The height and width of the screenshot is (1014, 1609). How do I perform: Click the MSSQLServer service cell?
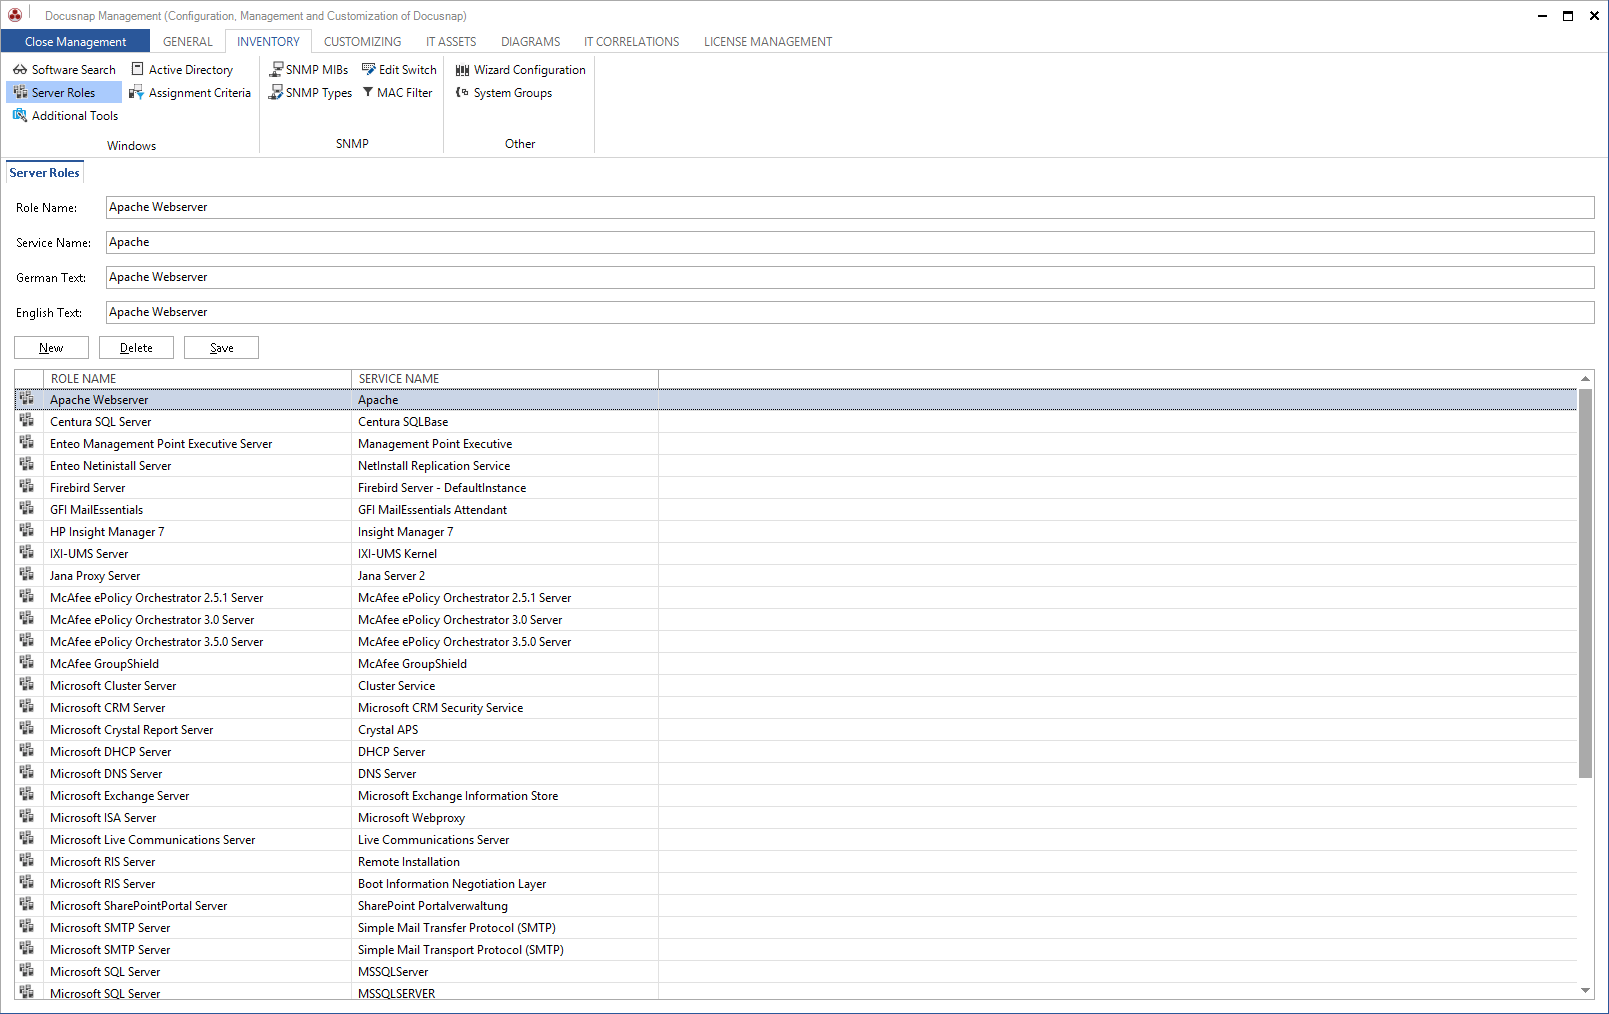(x=505, y=972)
